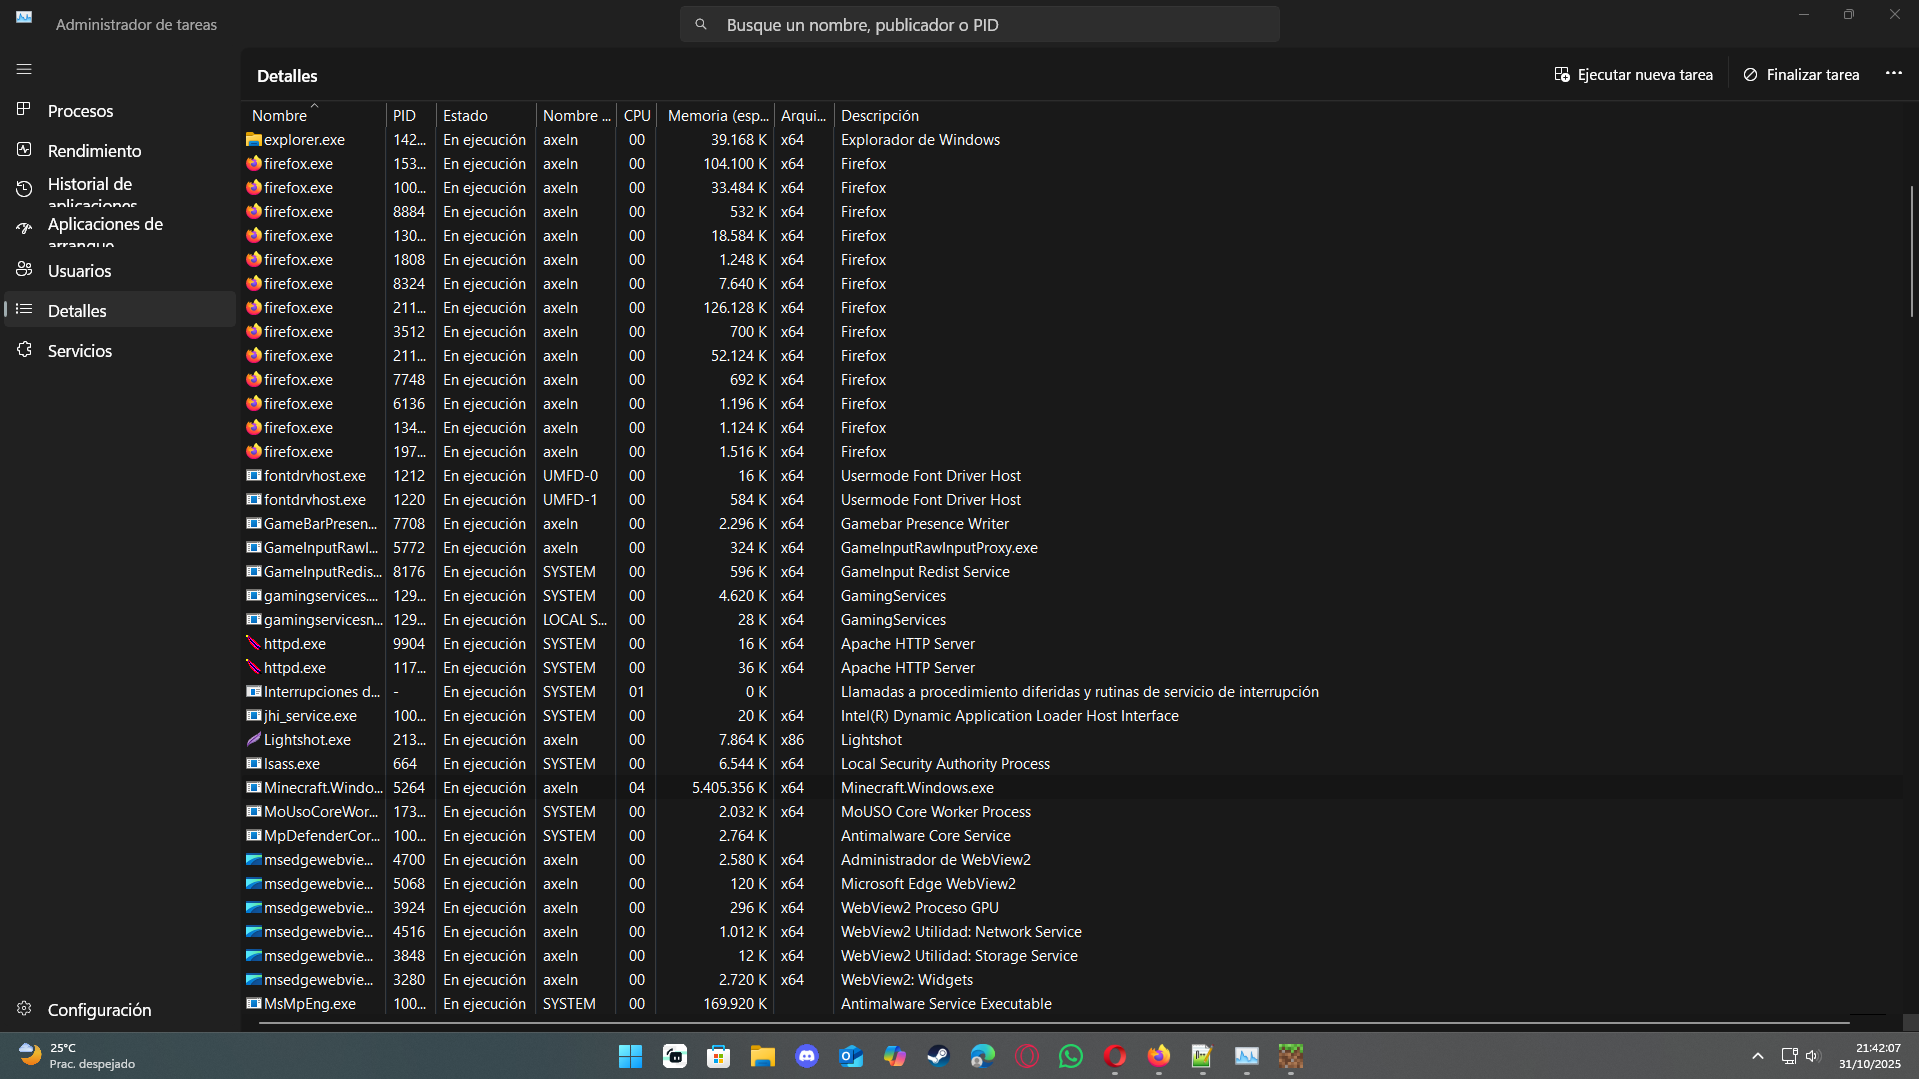Open the three-dot more options menu
1919x1079 pixels.
click(1893, 74)
